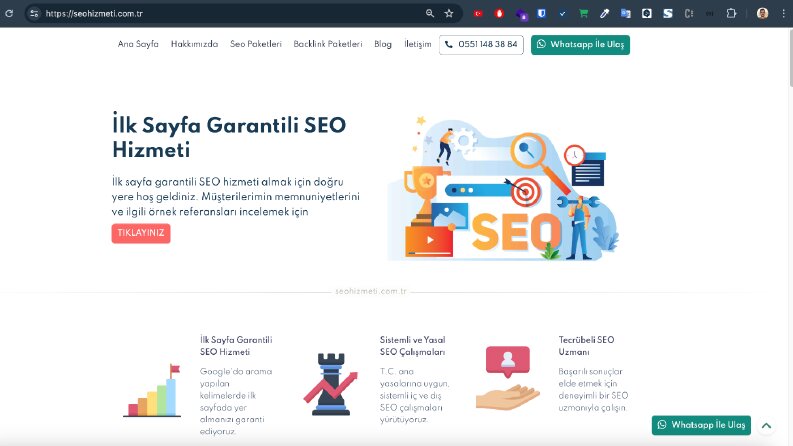Open the Google Translate extension icon
793x446 pixels.
626,14
